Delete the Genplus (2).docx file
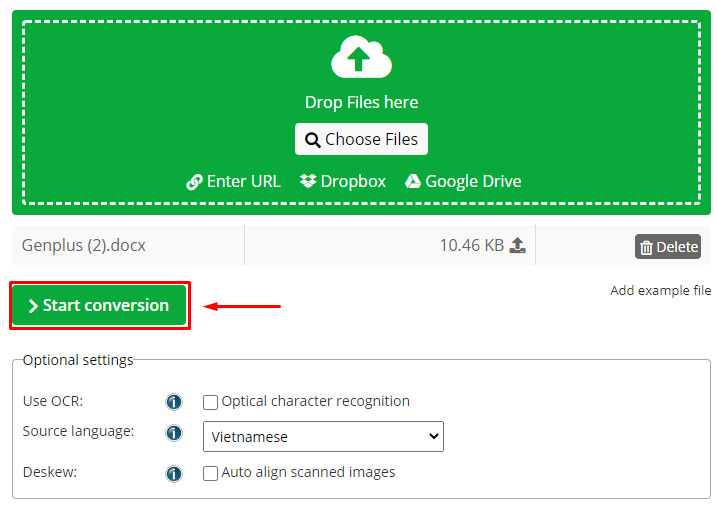The image size is (718, 509). (x=667, y=247)
